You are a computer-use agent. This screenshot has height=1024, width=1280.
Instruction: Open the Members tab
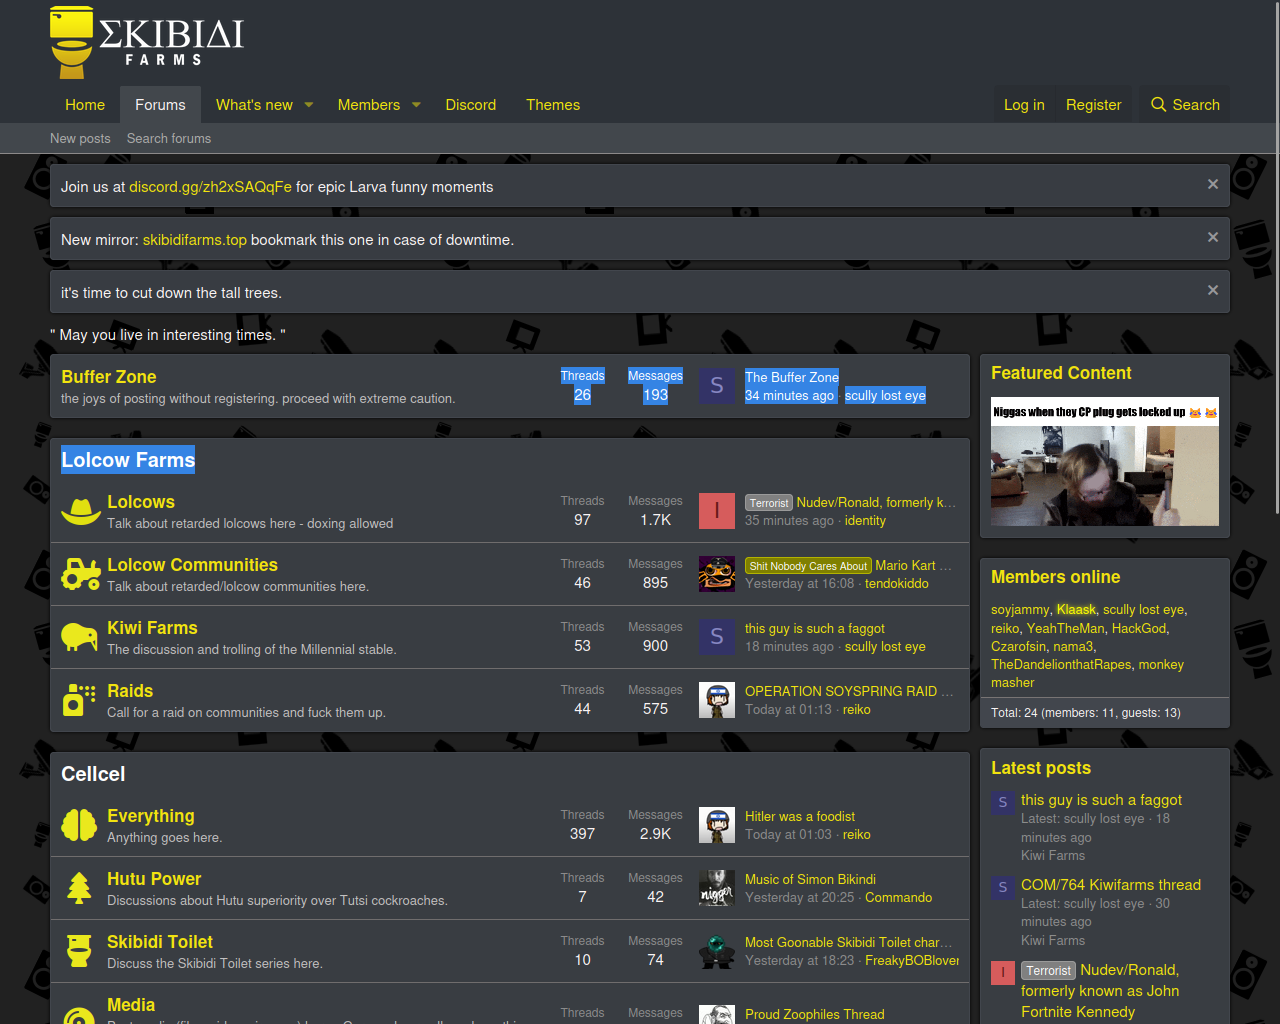[x=369, y=105]
